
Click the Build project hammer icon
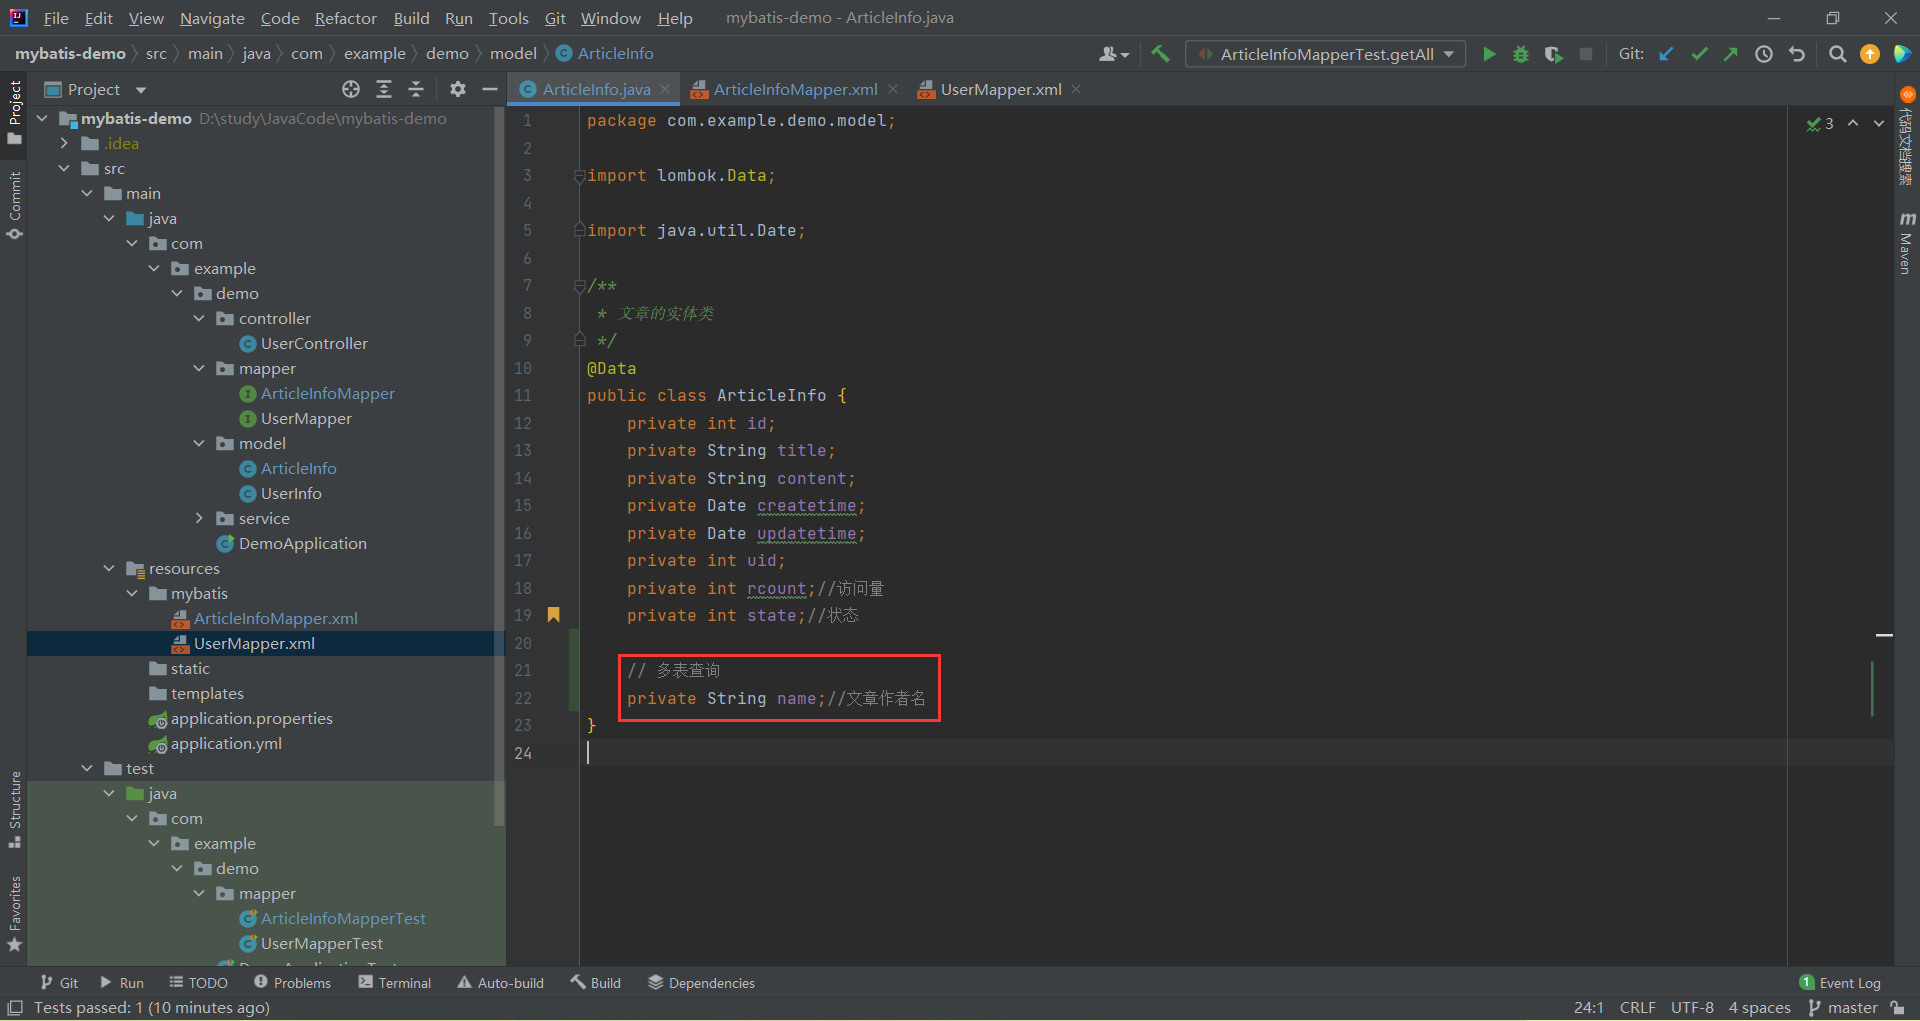[1160, 54]
